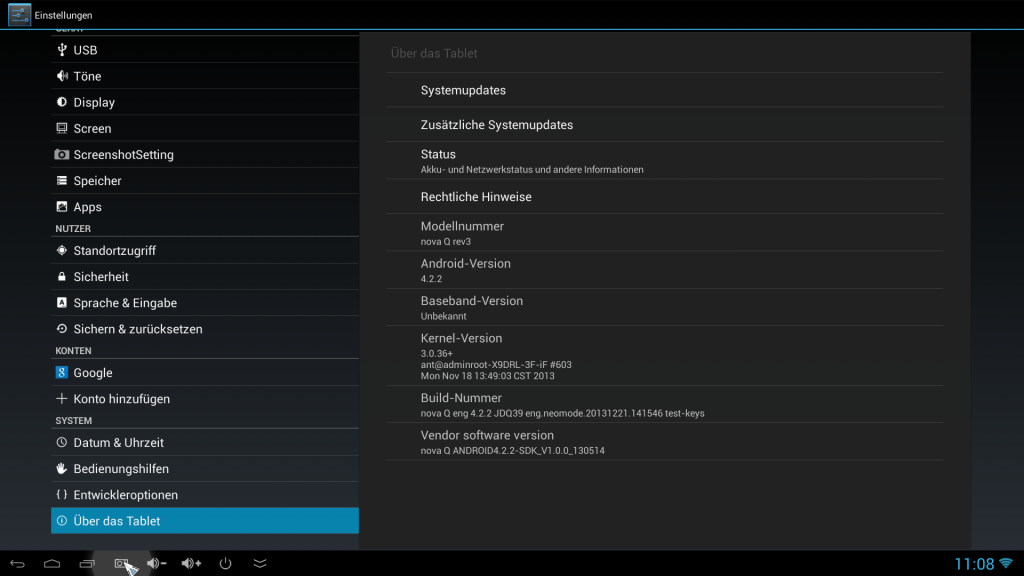This screenshot has width=1024, height=576.
Task: Open the Sprache & Eingabe label
Action: coord(125,302)
